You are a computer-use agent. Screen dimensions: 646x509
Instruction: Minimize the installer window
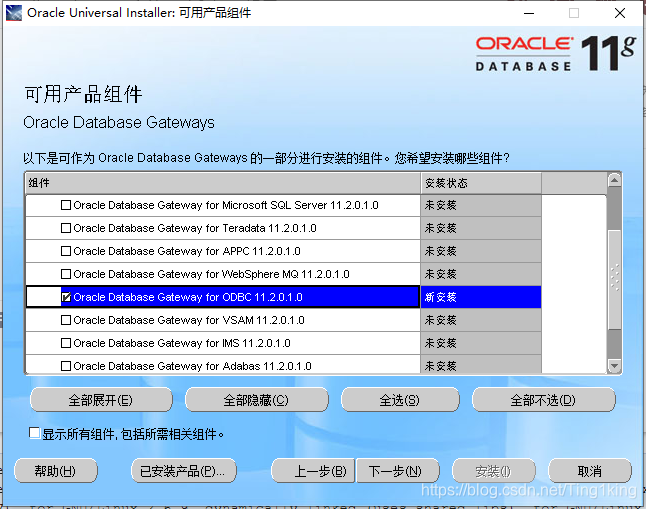pos(529,13)
